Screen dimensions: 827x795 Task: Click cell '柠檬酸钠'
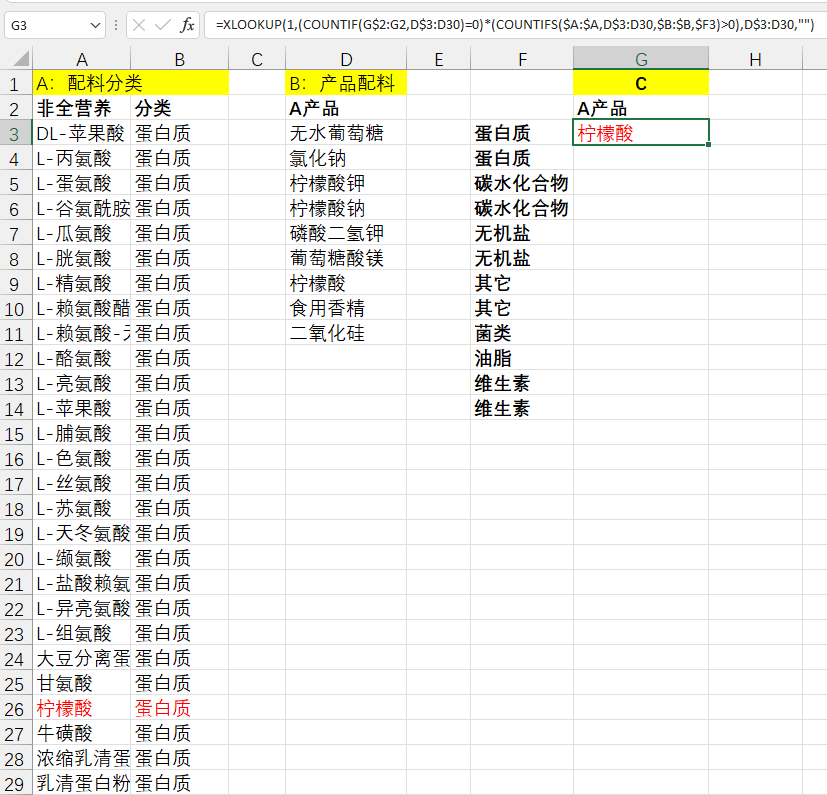point(346,208)
